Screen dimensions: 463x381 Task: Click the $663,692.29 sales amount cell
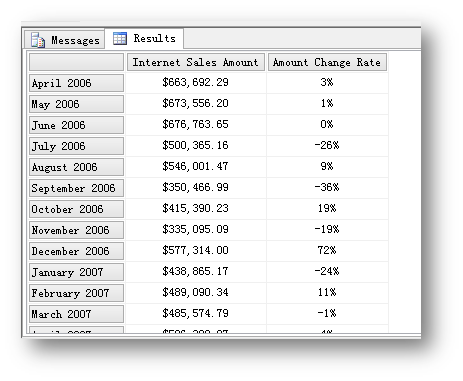196,82
